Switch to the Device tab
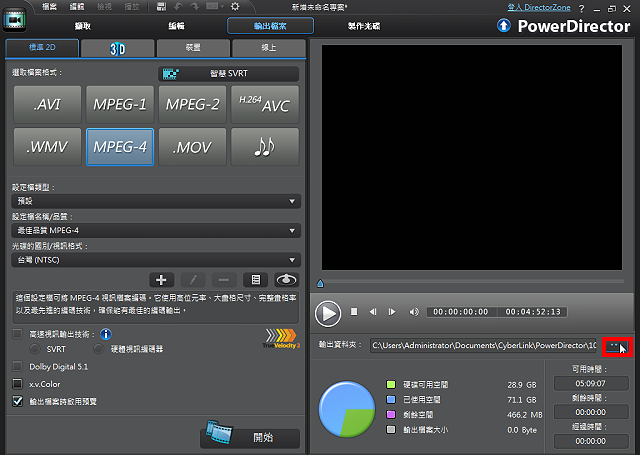Image resolution: width=640 pixels, height=455 pixels. [x=193, y=49]
